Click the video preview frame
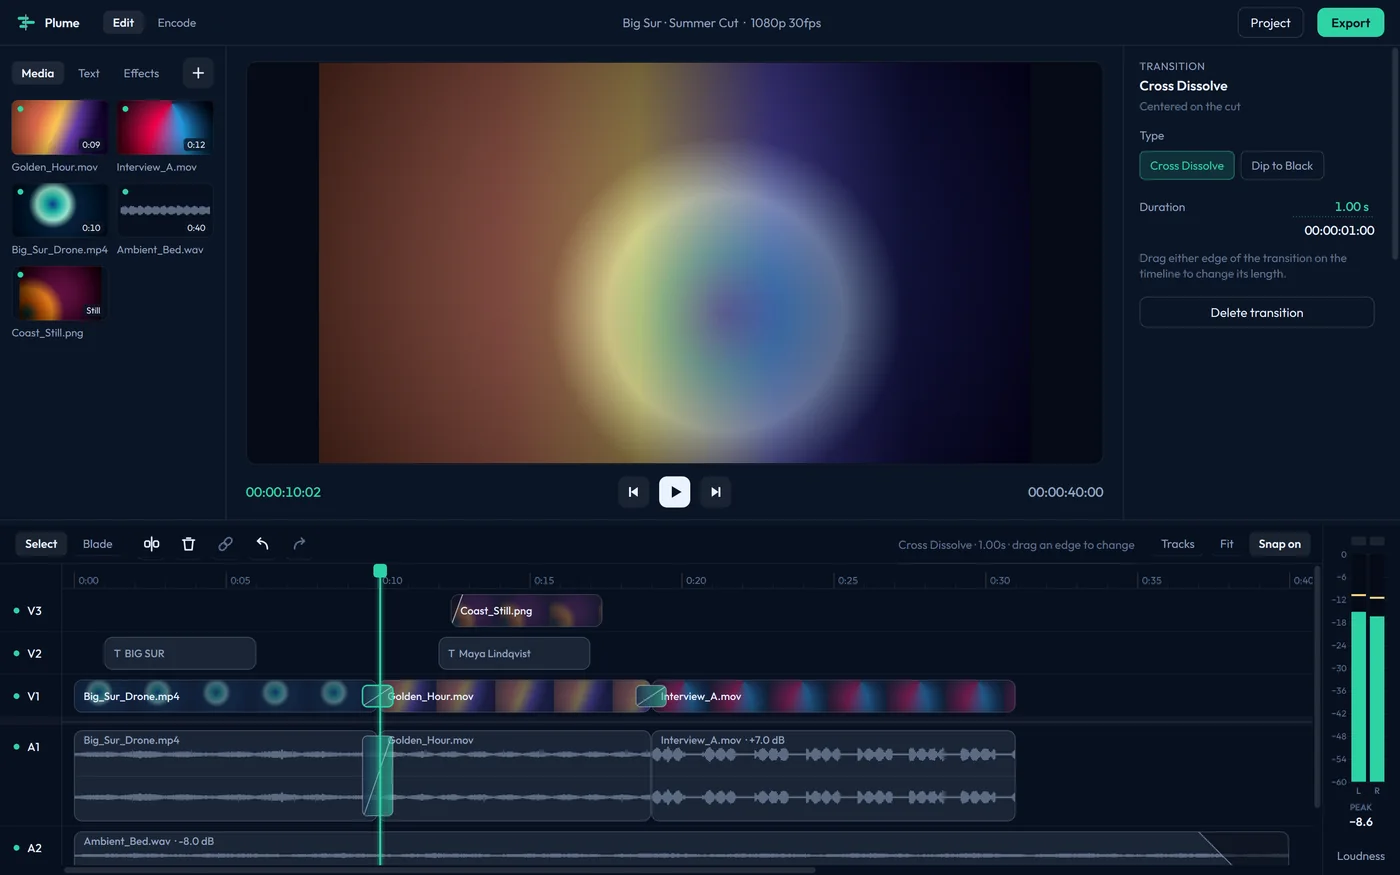1400x875 pixels. [675, 263]
